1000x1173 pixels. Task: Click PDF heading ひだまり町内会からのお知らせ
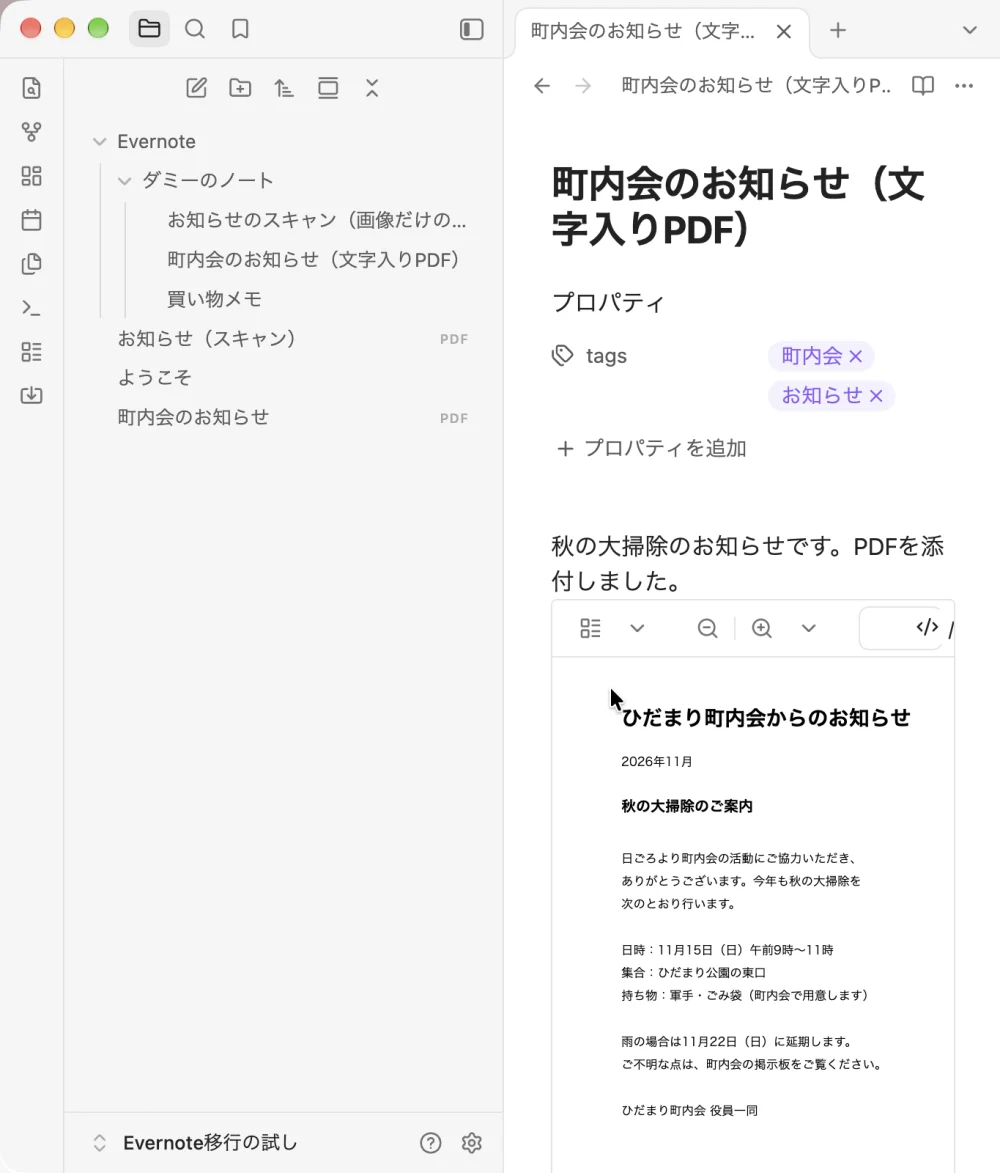pyautogui.click(x=766, y=718)
